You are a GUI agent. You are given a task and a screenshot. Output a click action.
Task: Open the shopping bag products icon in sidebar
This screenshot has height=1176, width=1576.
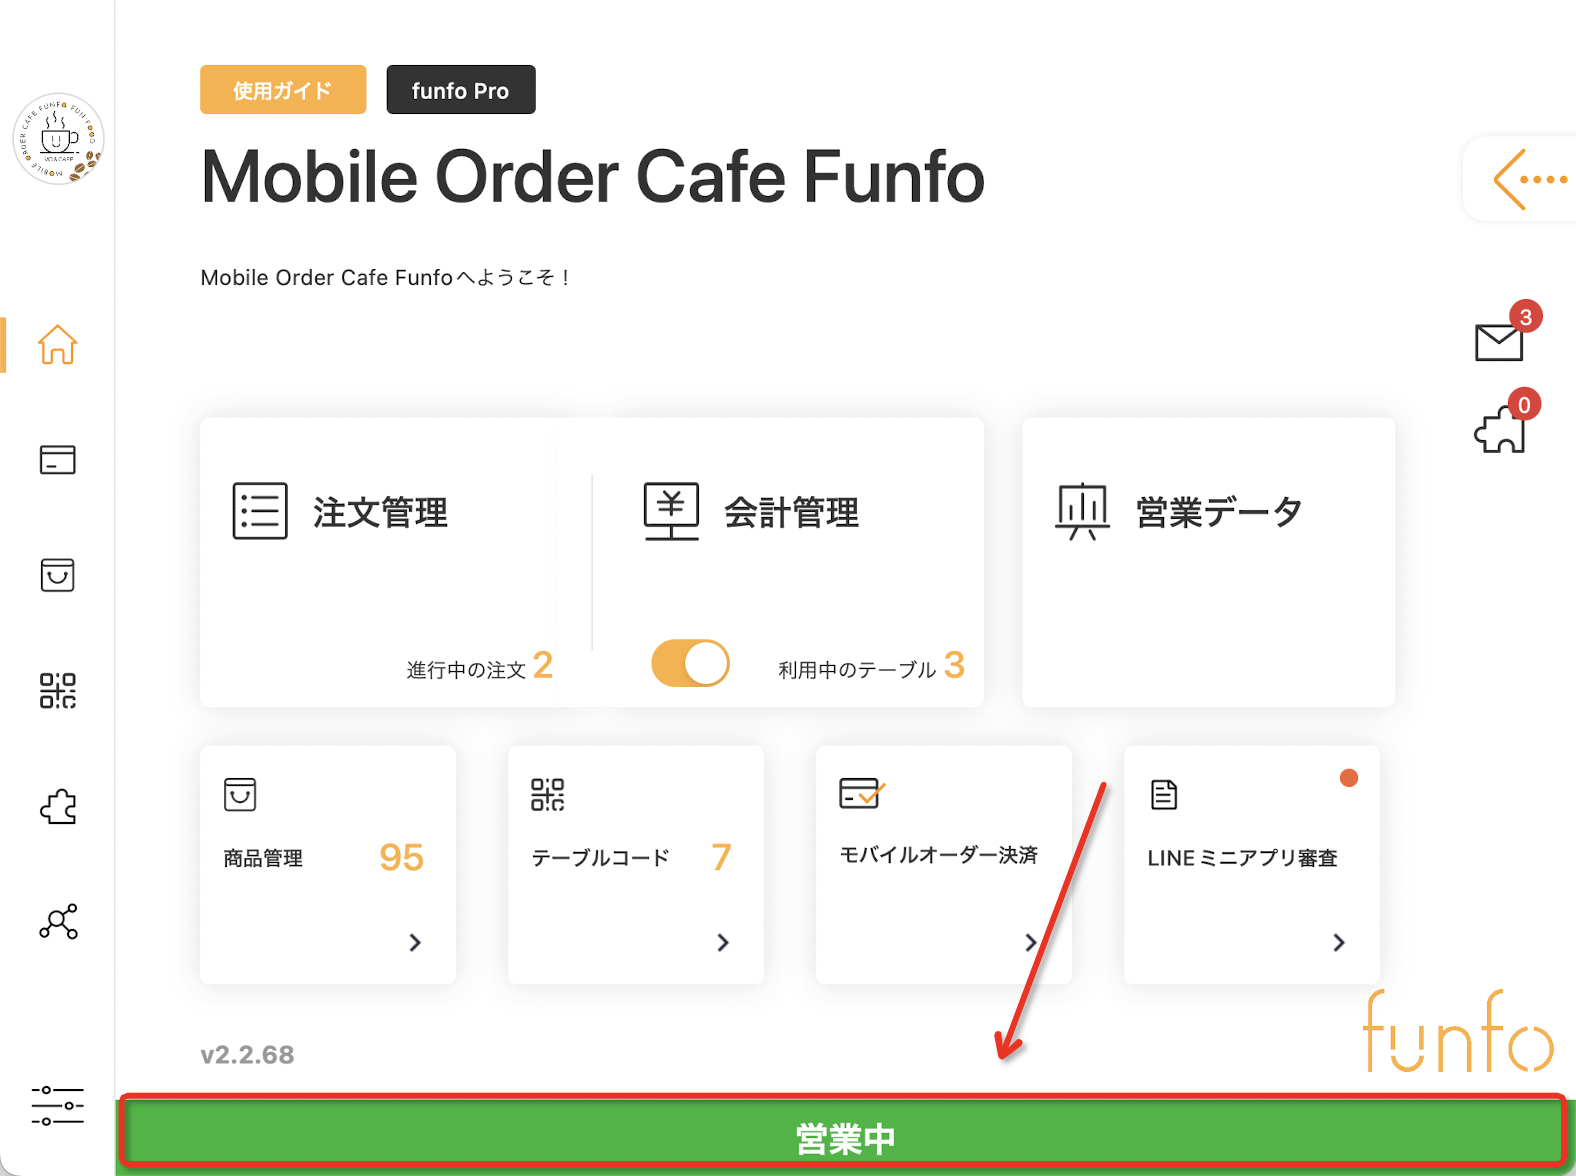pyautogui.click(x=57, y=575)
